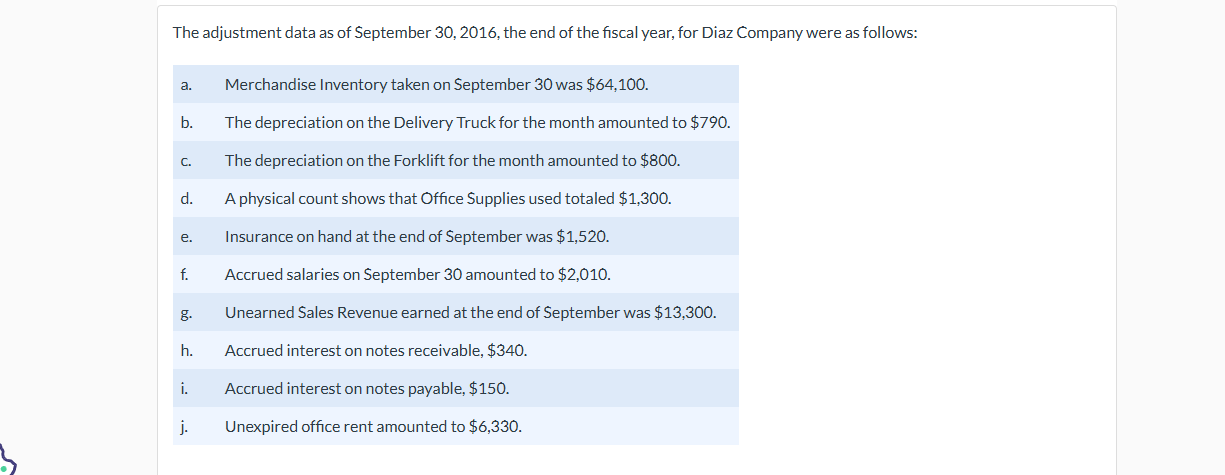Select the accrued interest on notes receivable row
Viewport: 1225px width, 475px height.
click(456, 350)
